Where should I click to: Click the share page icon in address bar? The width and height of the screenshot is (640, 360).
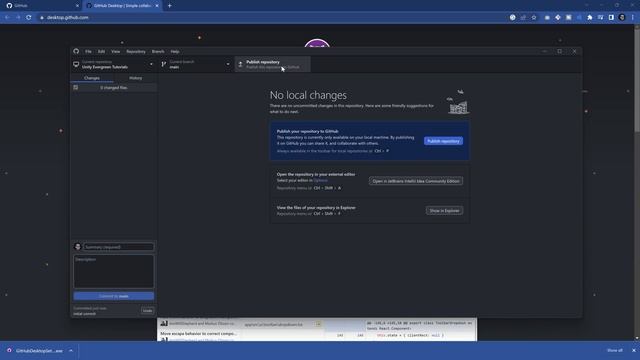coord(523,18)
